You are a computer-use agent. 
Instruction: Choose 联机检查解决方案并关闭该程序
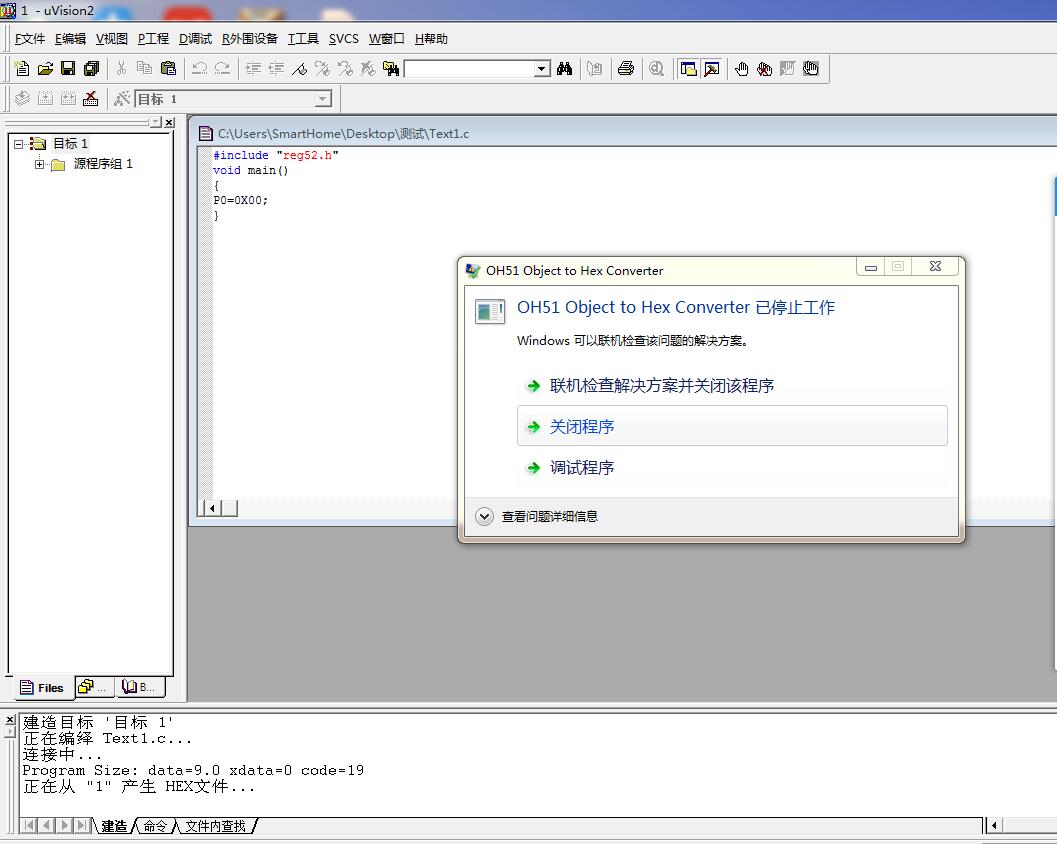[x=732, y=386]
